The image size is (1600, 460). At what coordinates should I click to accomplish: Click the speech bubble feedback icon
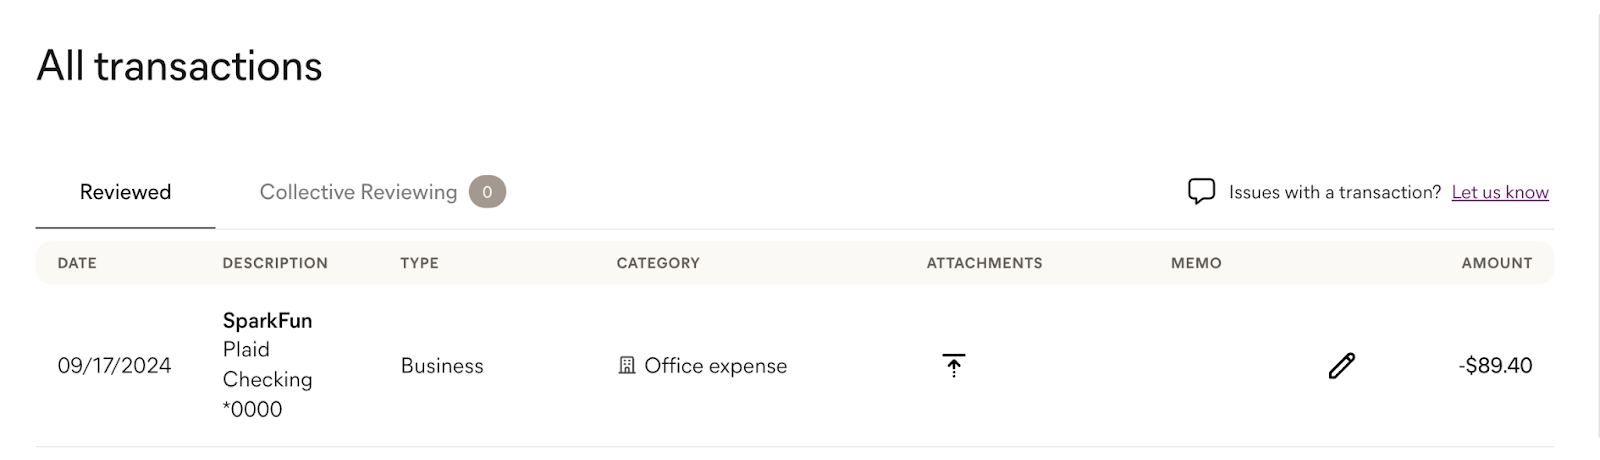pos(1201,191)
